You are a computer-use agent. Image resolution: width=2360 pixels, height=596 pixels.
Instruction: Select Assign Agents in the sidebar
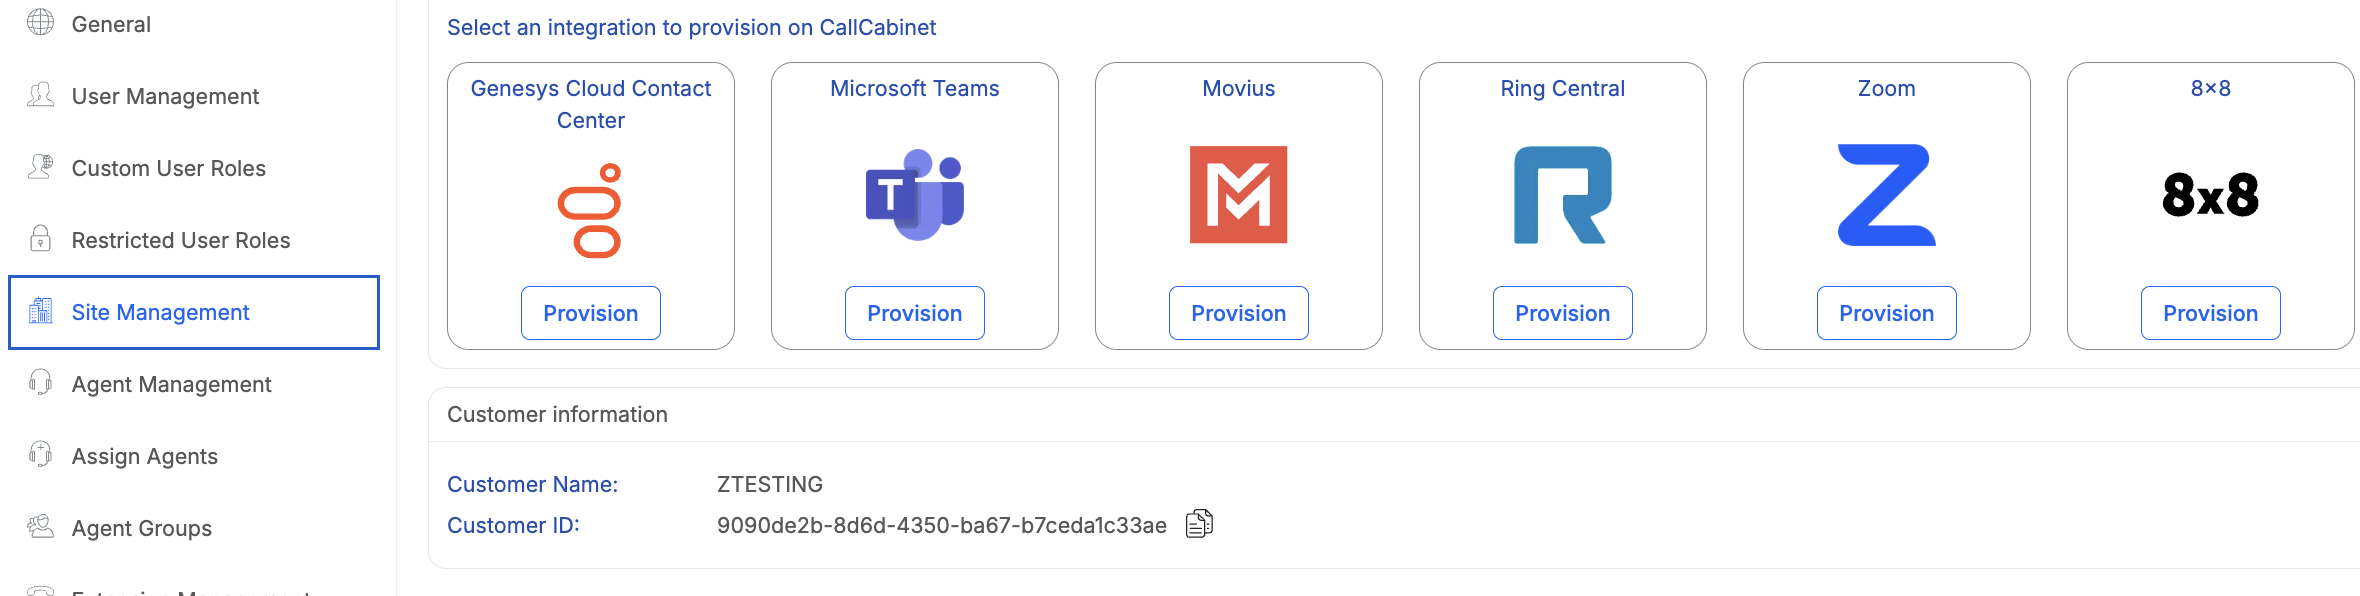tap(144, 456)
